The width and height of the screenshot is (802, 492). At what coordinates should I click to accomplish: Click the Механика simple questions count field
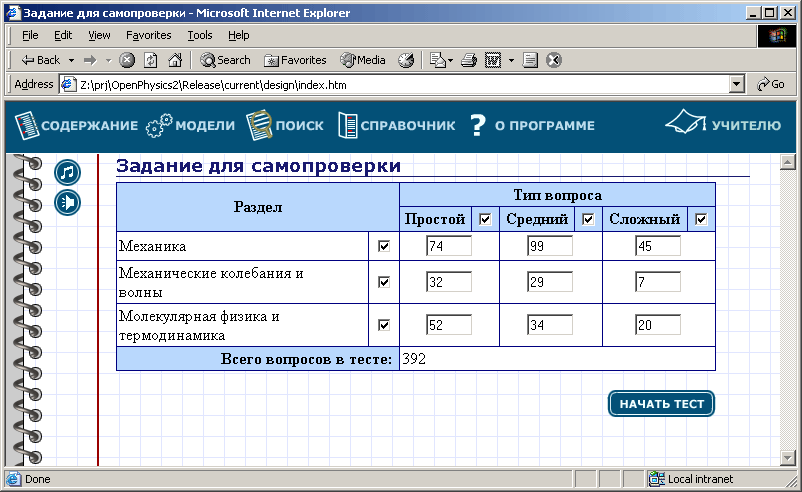click(x=448, y=246)
